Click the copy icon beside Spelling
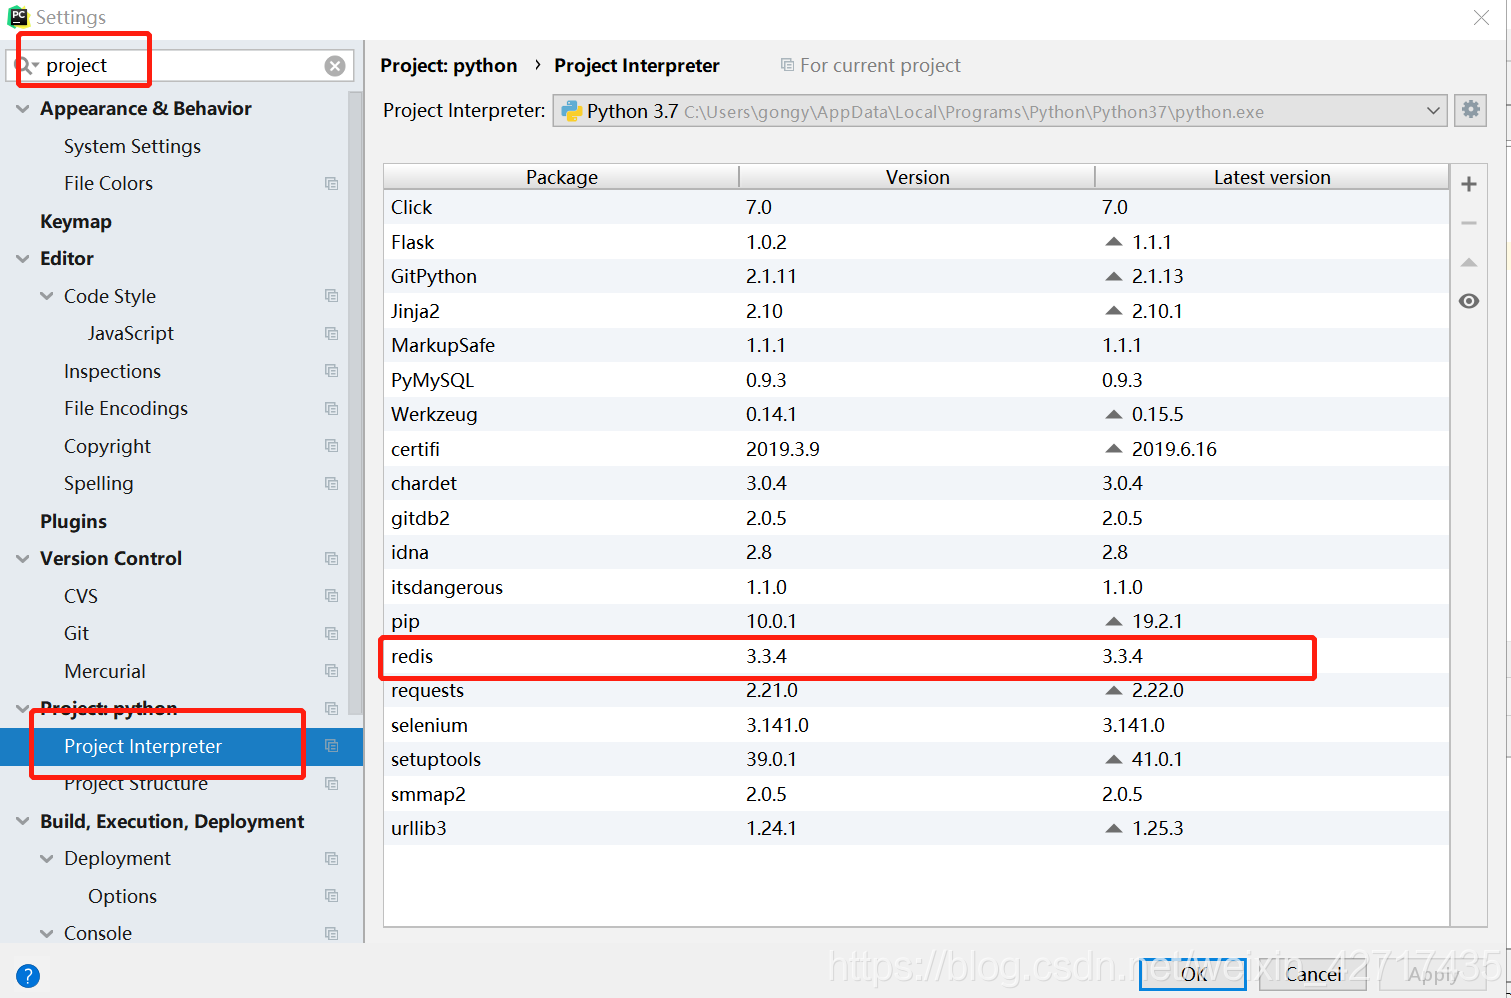The height and width of the screenshot is (998, 1511). 332,483
